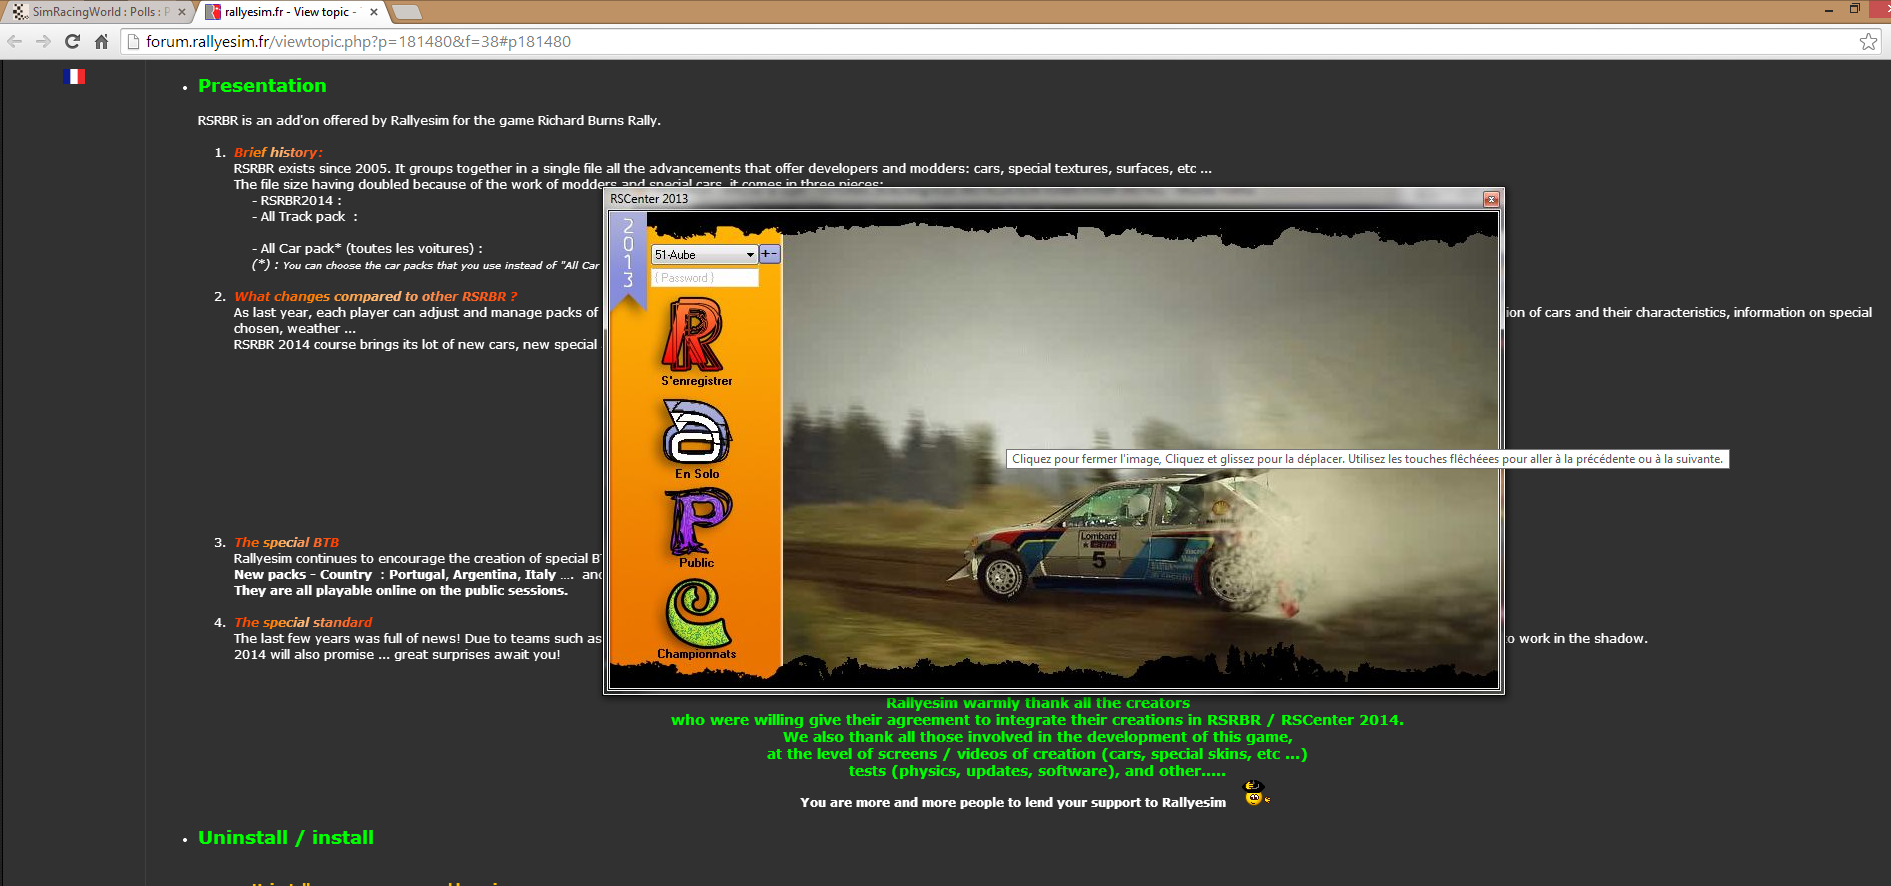Click the address bar URL

pyautogui.click(x=358, y=41)
